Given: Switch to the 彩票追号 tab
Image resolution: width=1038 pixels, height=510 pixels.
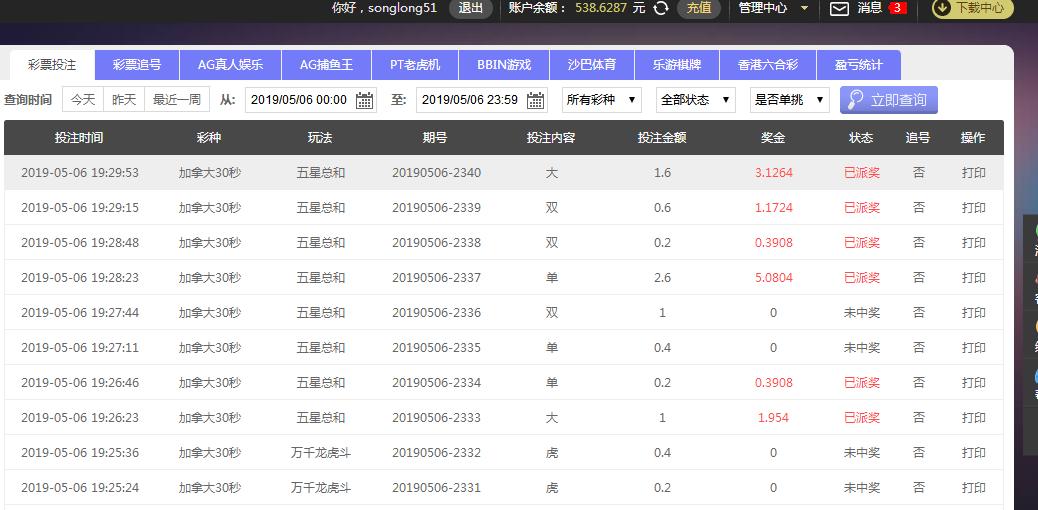Looking at the screenshot, I should pos(136,65).
